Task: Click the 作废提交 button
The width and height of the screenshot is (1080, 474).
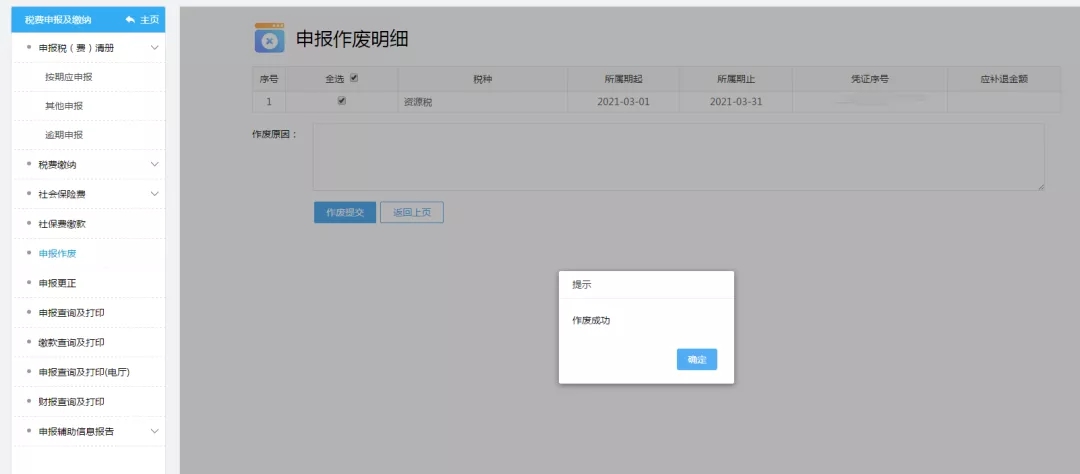Action: 345,212
